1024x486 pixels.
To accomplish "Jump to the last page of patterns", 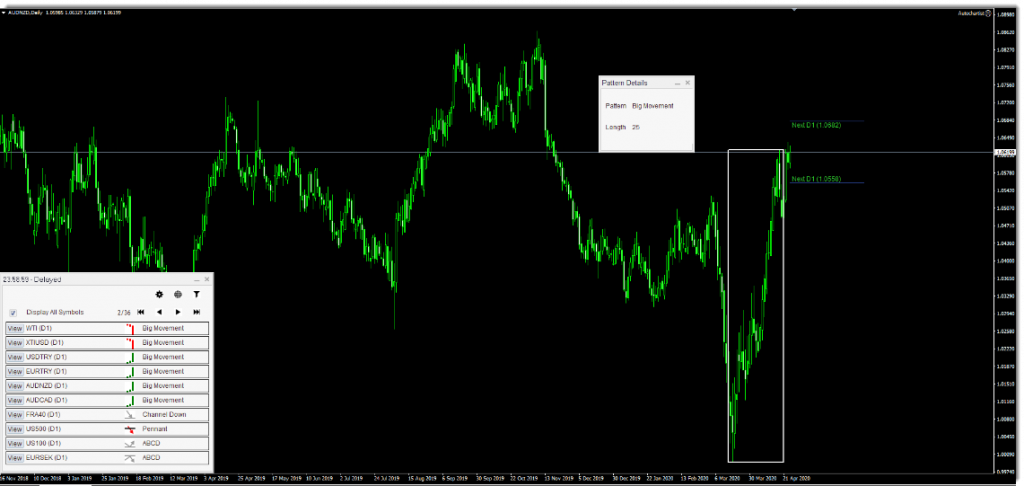I will pos(197,312).
